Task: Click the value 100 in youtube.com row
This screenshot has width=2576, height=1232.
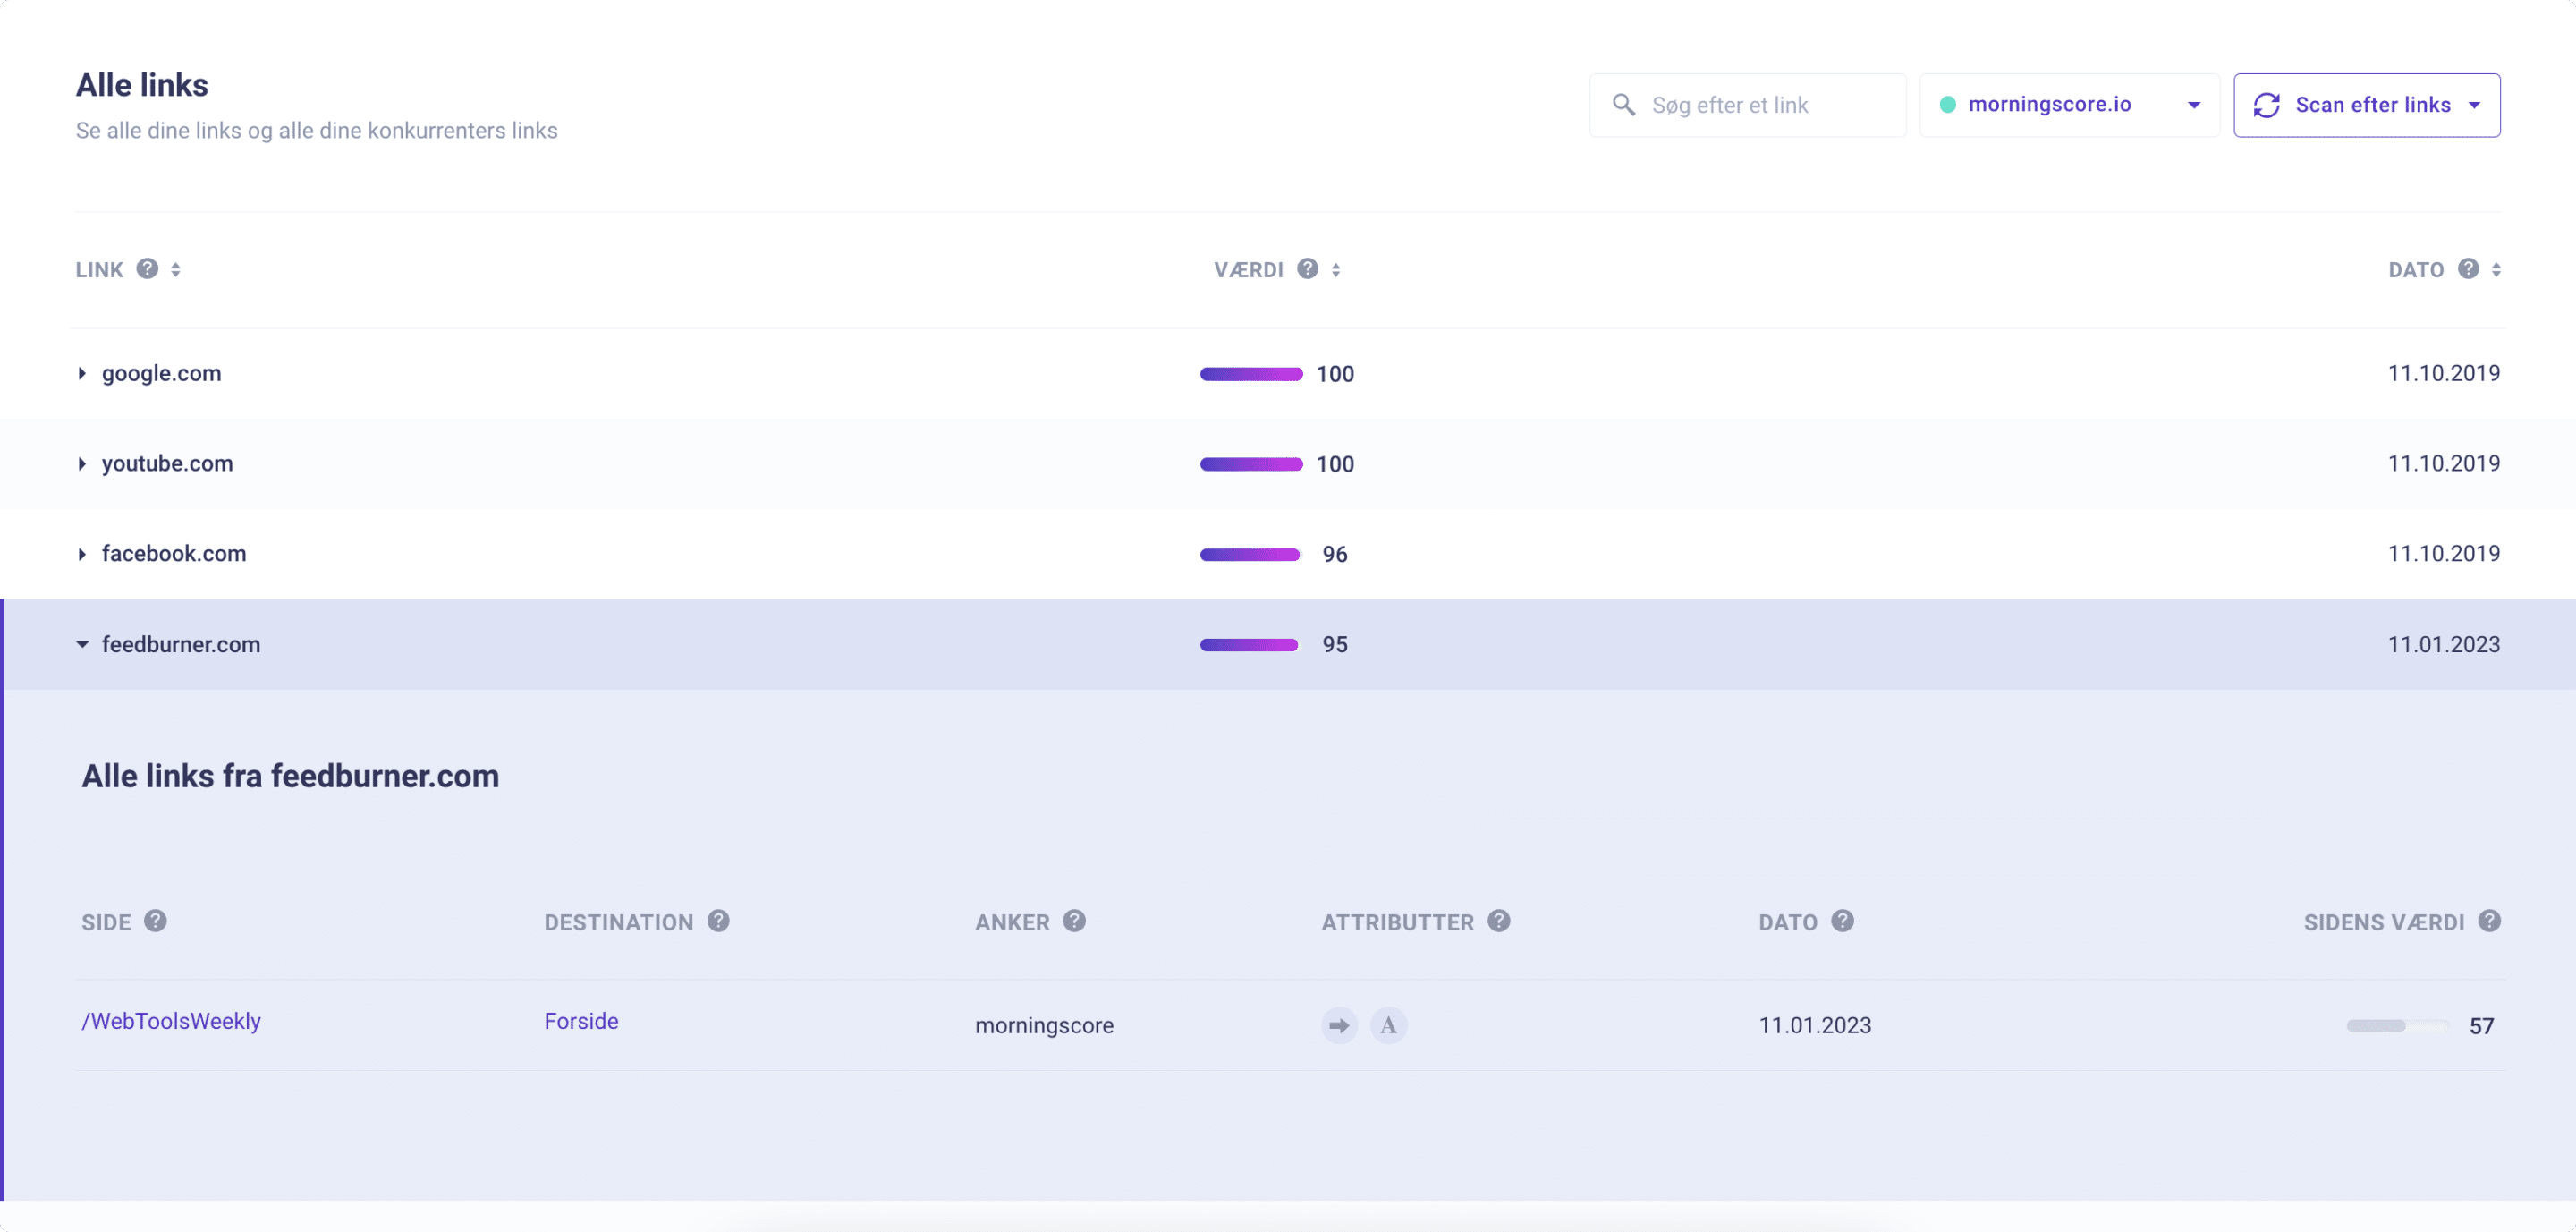Action: 1335,464
